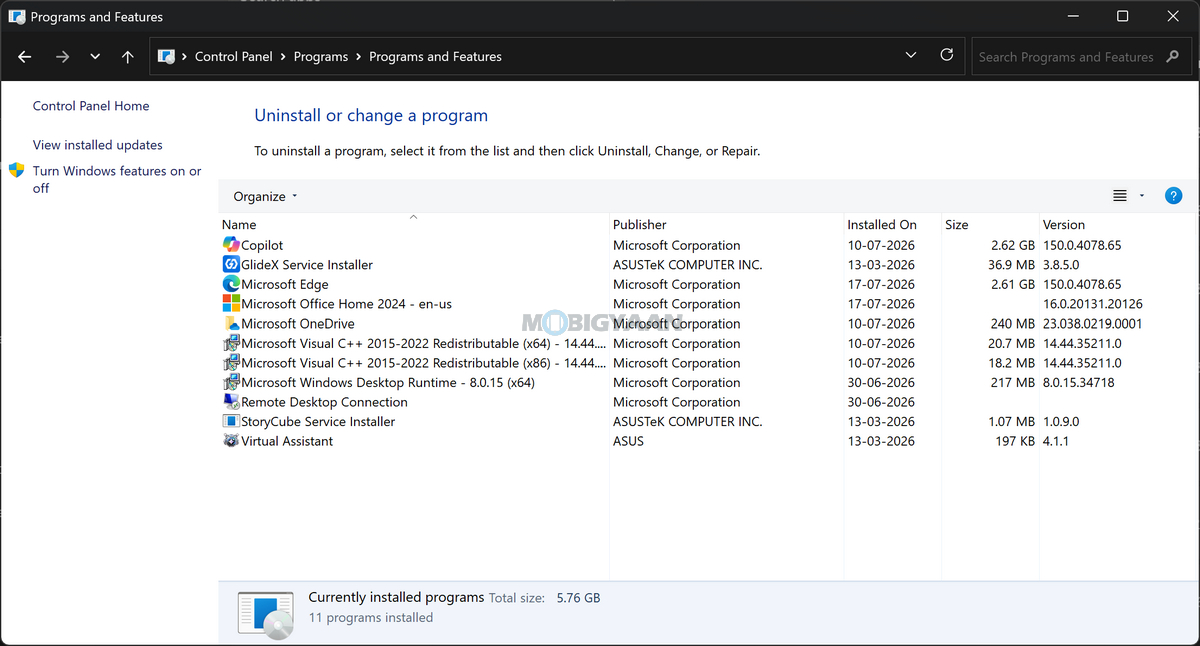Click the GlideX Service Installer icon
Viewport: 1200px width, 646px height.
tap(231, 265)
